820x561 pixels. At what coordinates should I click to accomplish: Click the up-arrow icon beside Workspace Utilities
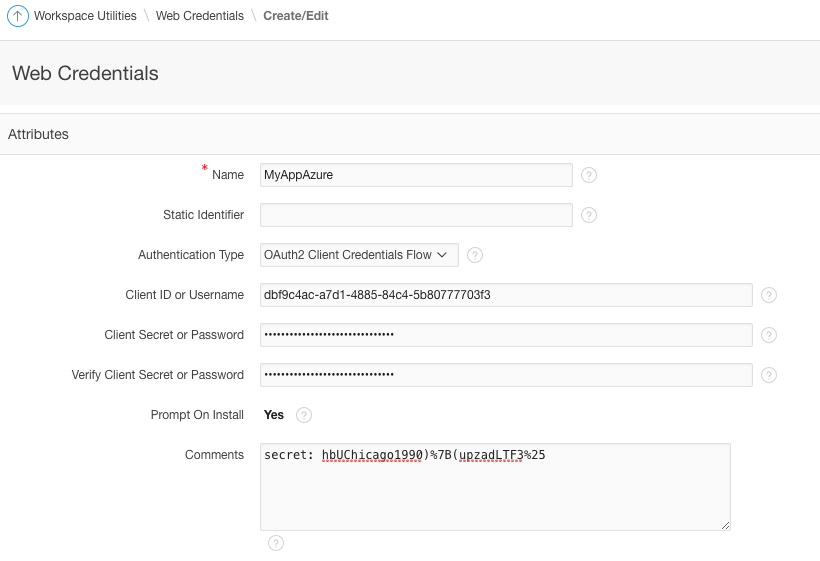click(x=18, y=16)
